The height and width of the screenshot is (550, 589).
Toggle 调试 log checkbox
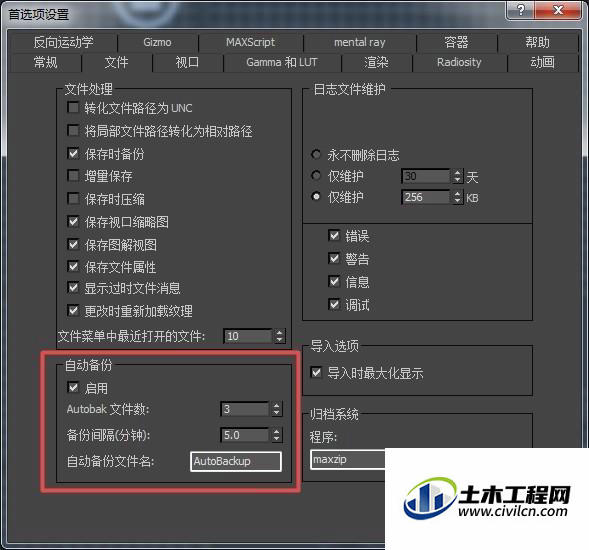coord(334,304)
